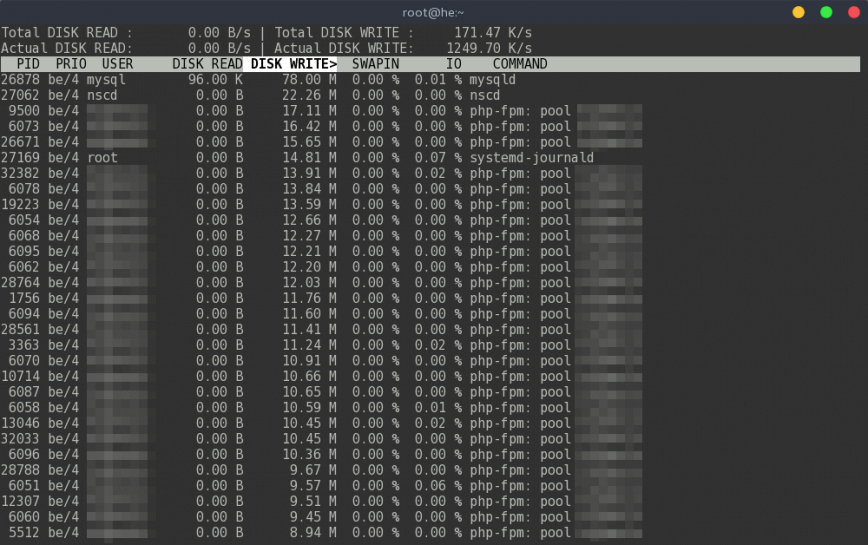Select the DISK READ column header

pyautogui.click(x=207, y=64)
